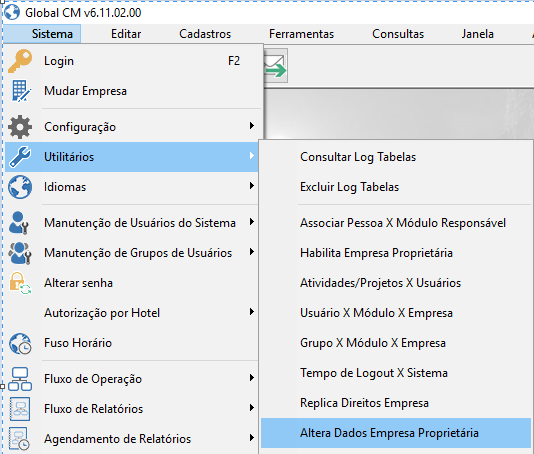Click the group icon beside Manutenção de Grupos de Usuários
This screenshot has height=454, width=534.
coord(20,253)
